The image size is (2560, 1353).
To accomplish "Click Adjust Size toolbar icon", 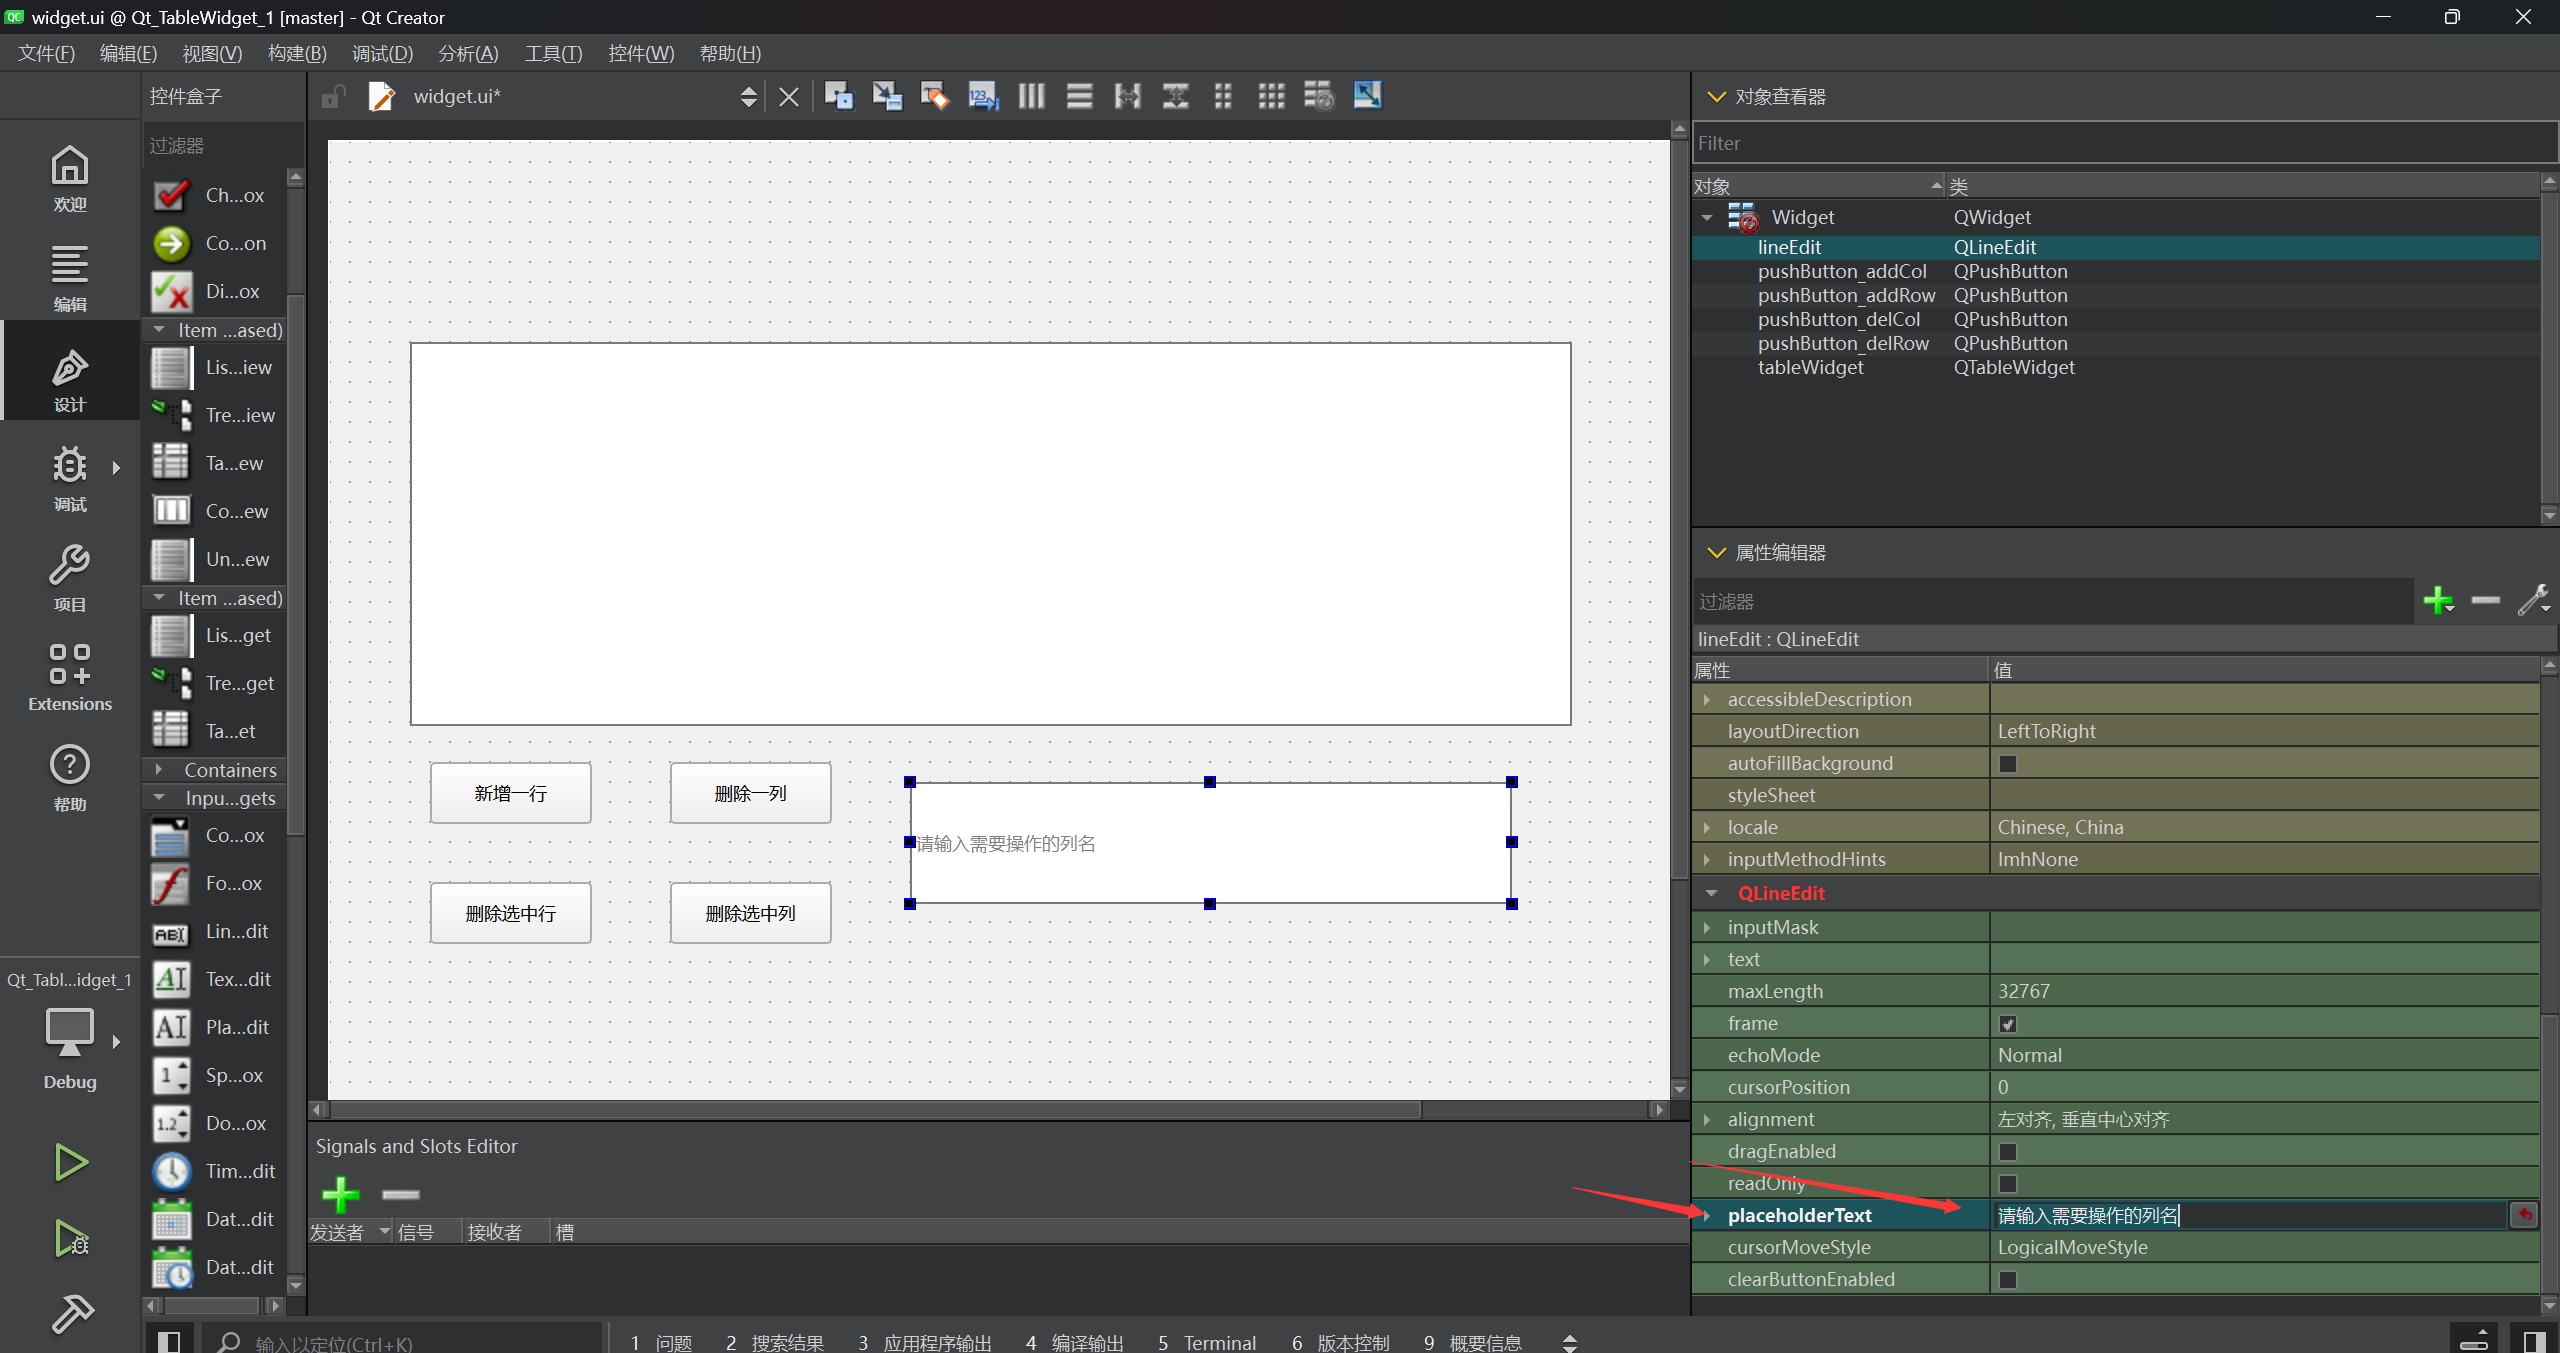I will coord(1367,96).
